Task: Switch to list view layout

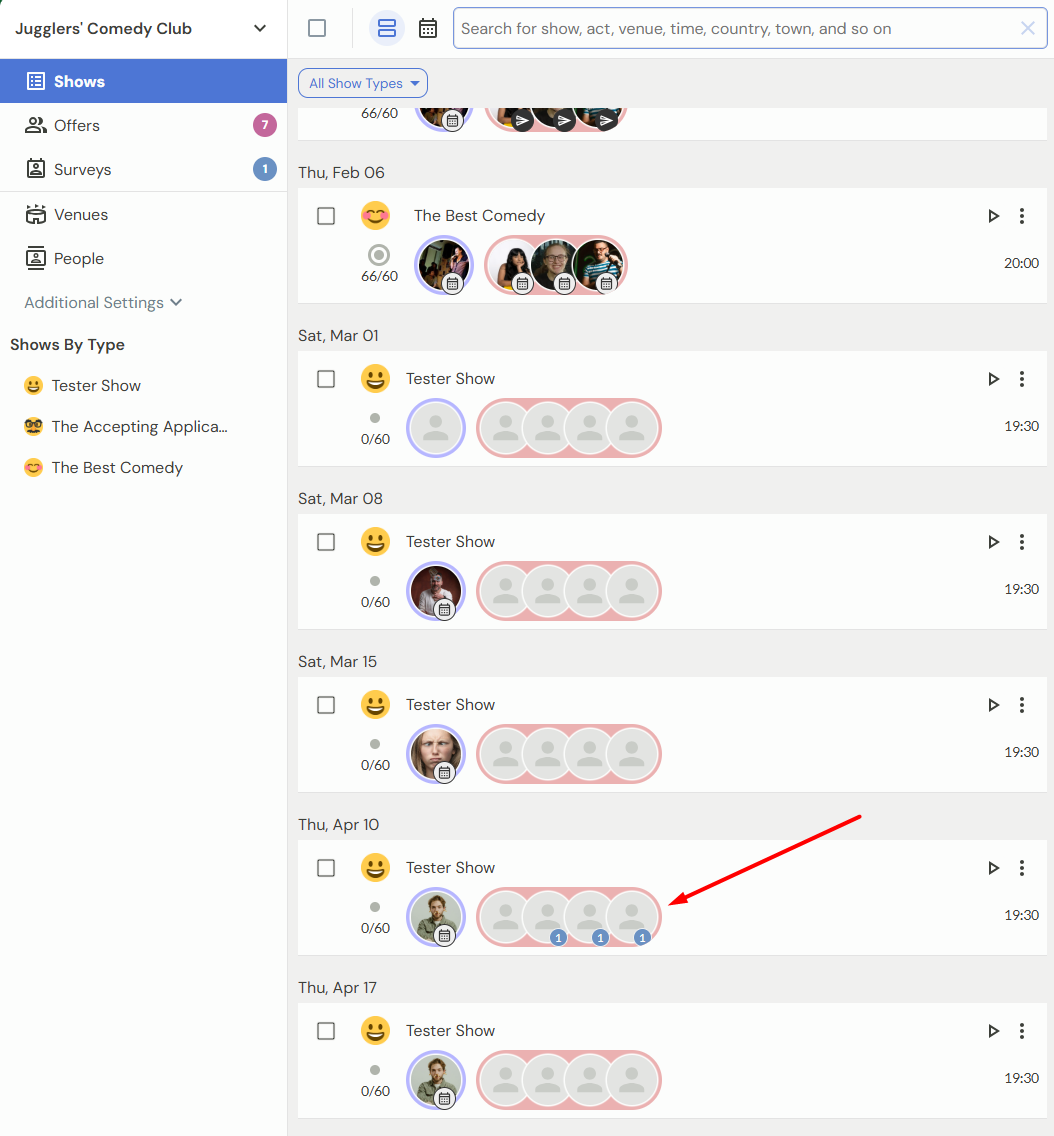Action: [387, 28]
